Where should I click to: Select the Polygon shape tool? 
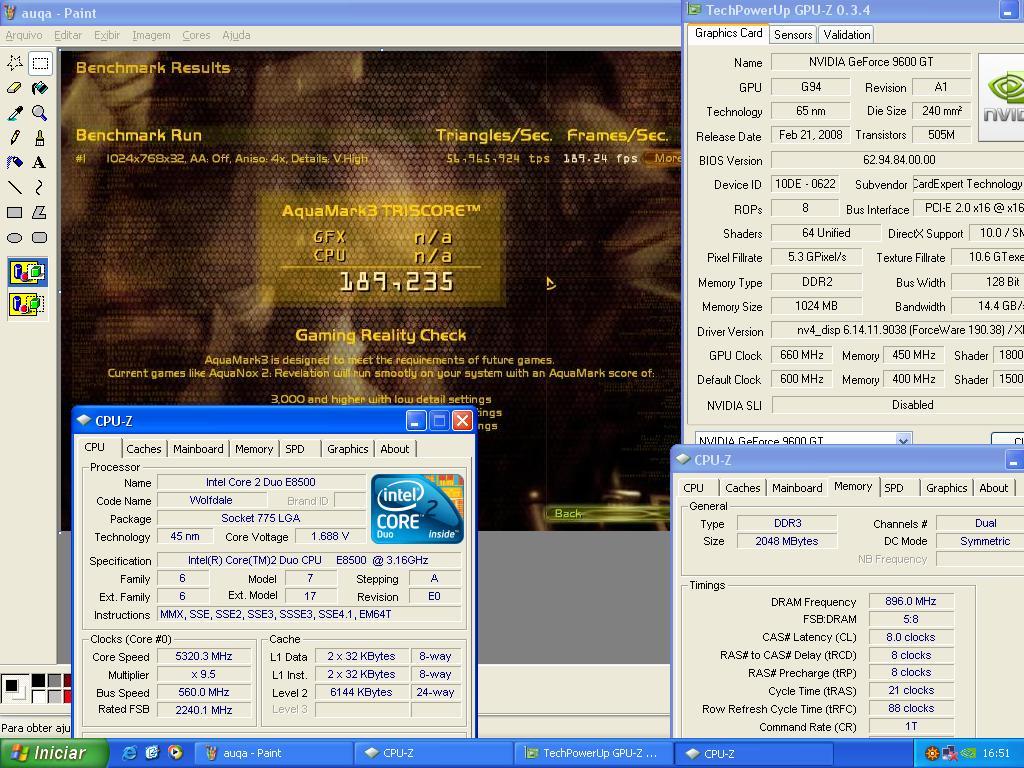tap(40, 213)
